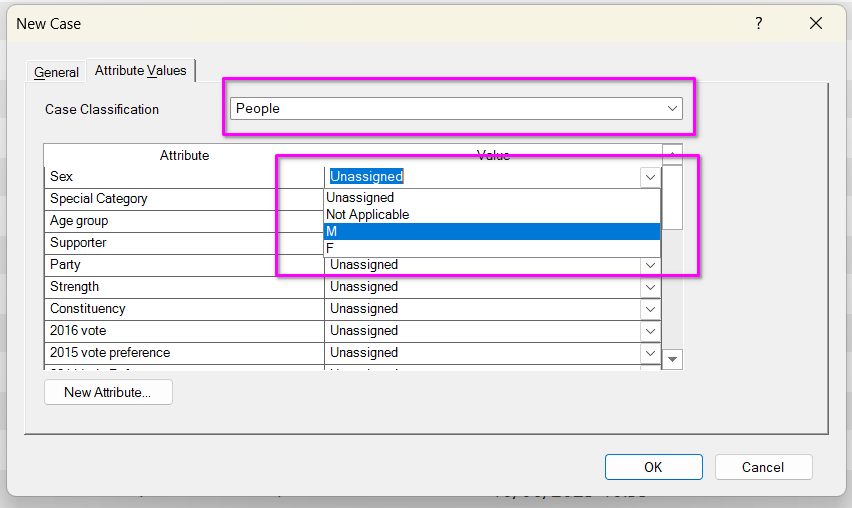This screenshot has height=508, width=852.
Task: Choose M from the Sex list
Action: point(491,231)
